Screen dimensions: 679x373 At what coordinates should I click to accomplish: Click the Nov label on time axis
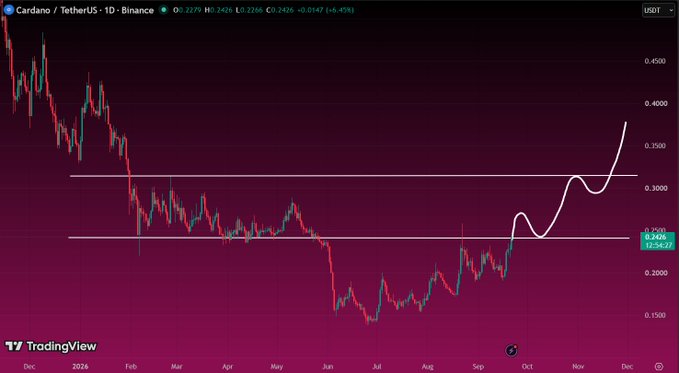pyautogui.click(x=578, y=367)
